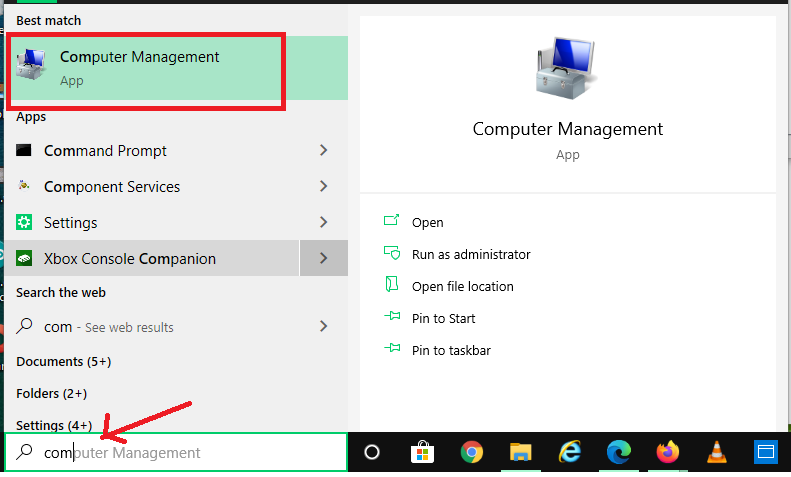Click the Run as administrator shield icon

tap(392, 253)
